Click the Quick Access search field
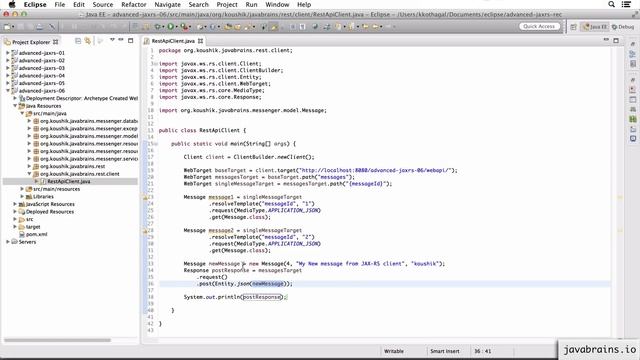 pyautogui.click(x=539, y=27)
